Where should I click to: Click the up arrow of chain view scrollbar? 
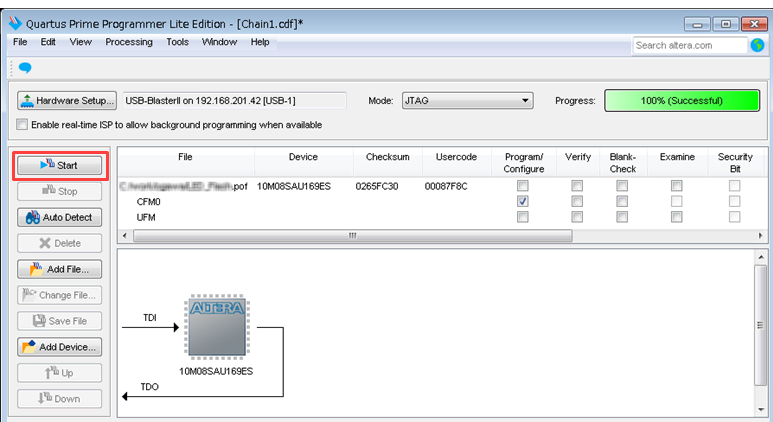(x=761, y=257)
